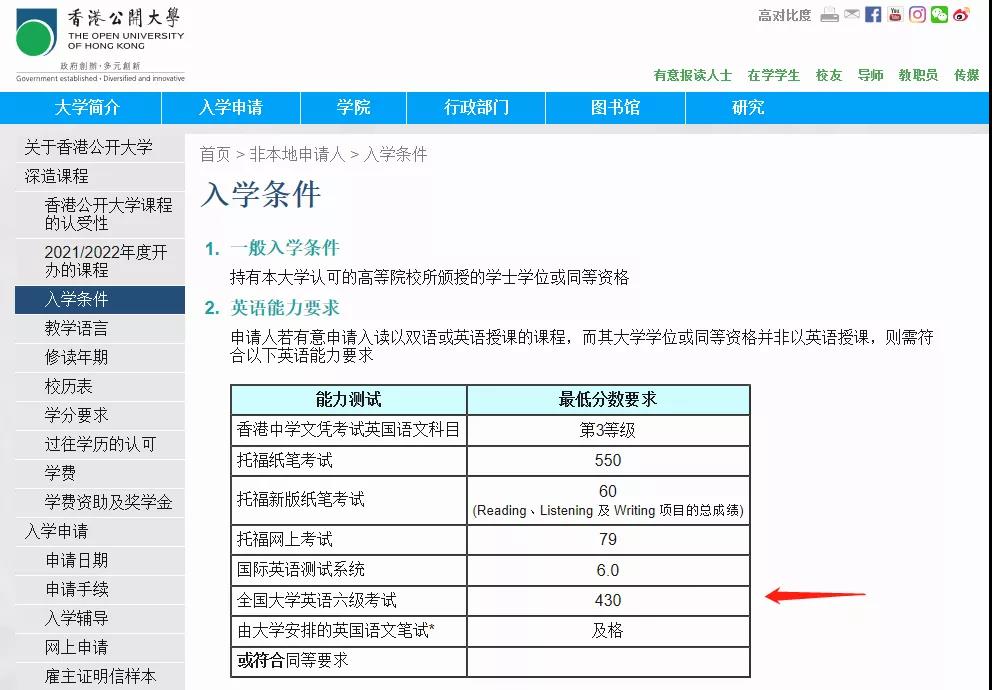Open 有意报读人士 link

coord(692,75)
